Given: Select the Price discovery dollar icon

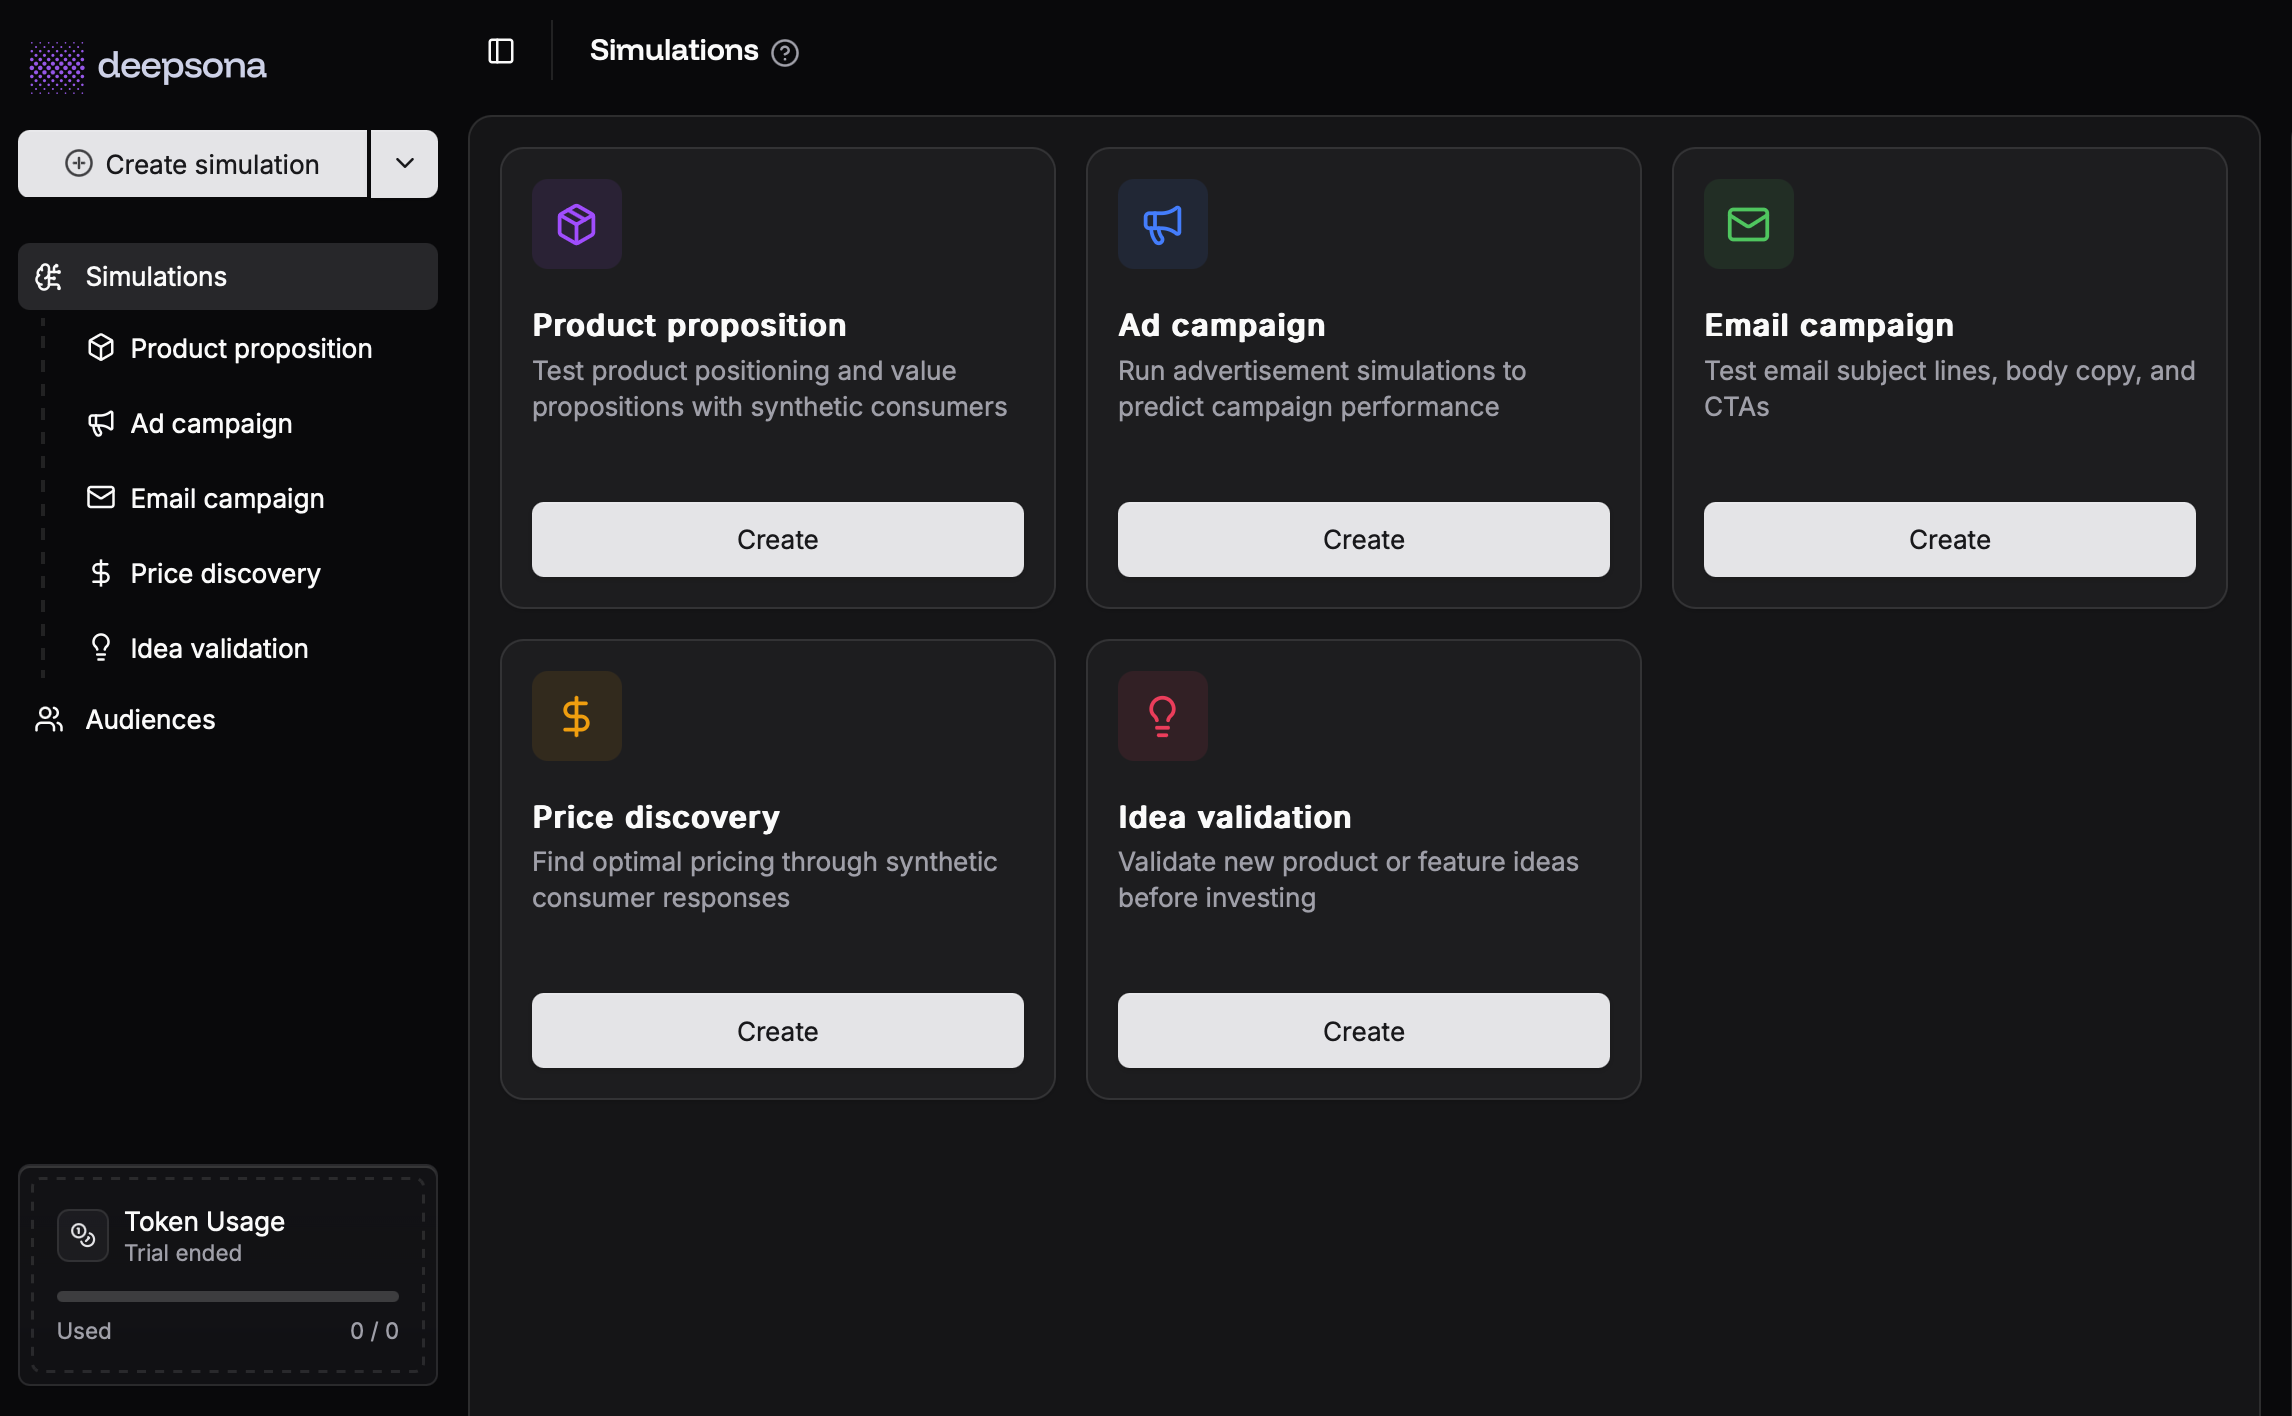Looking at the screenshot, I should coord(576,715).
